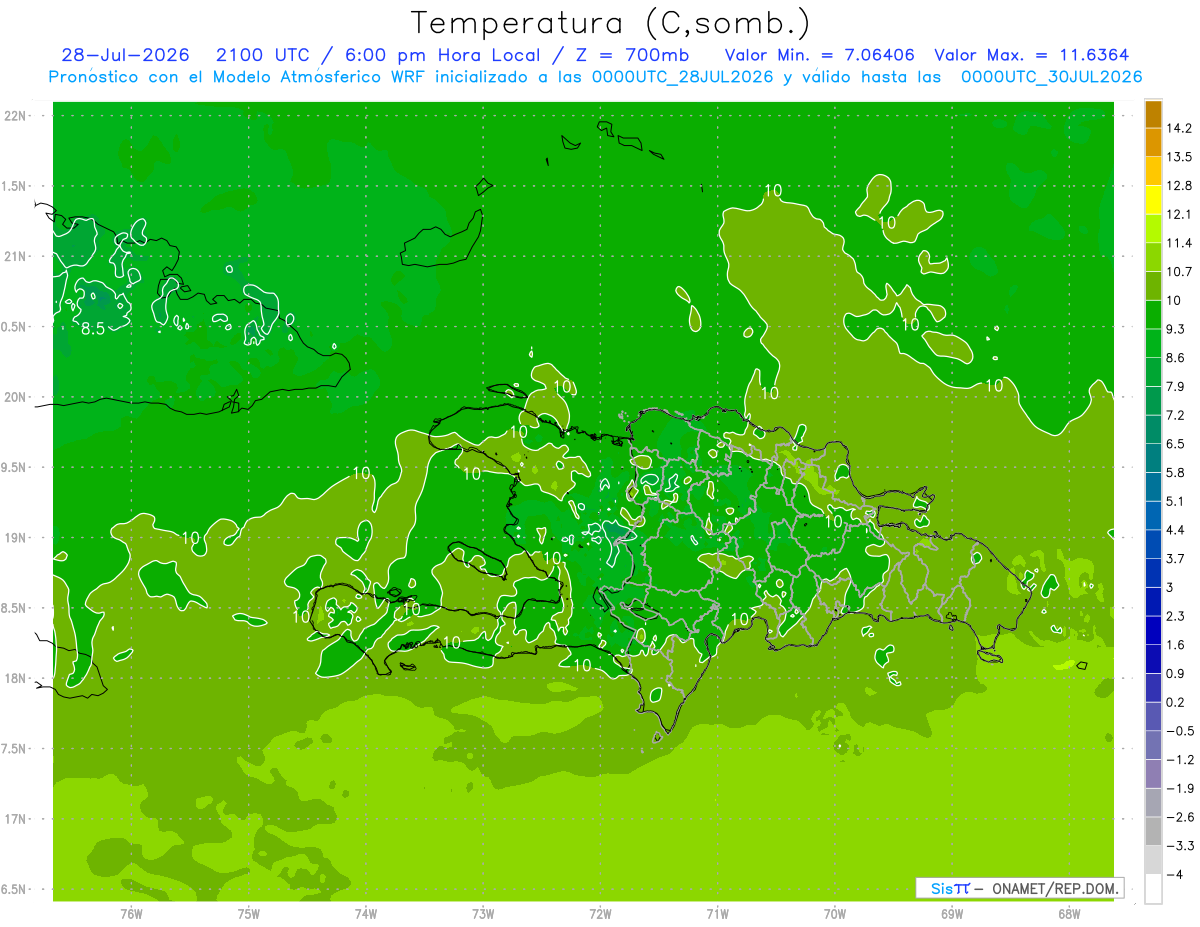Click the "74W" longitude axis label
The height and width of the screenshot is (927, 1200).
[366, 913]
